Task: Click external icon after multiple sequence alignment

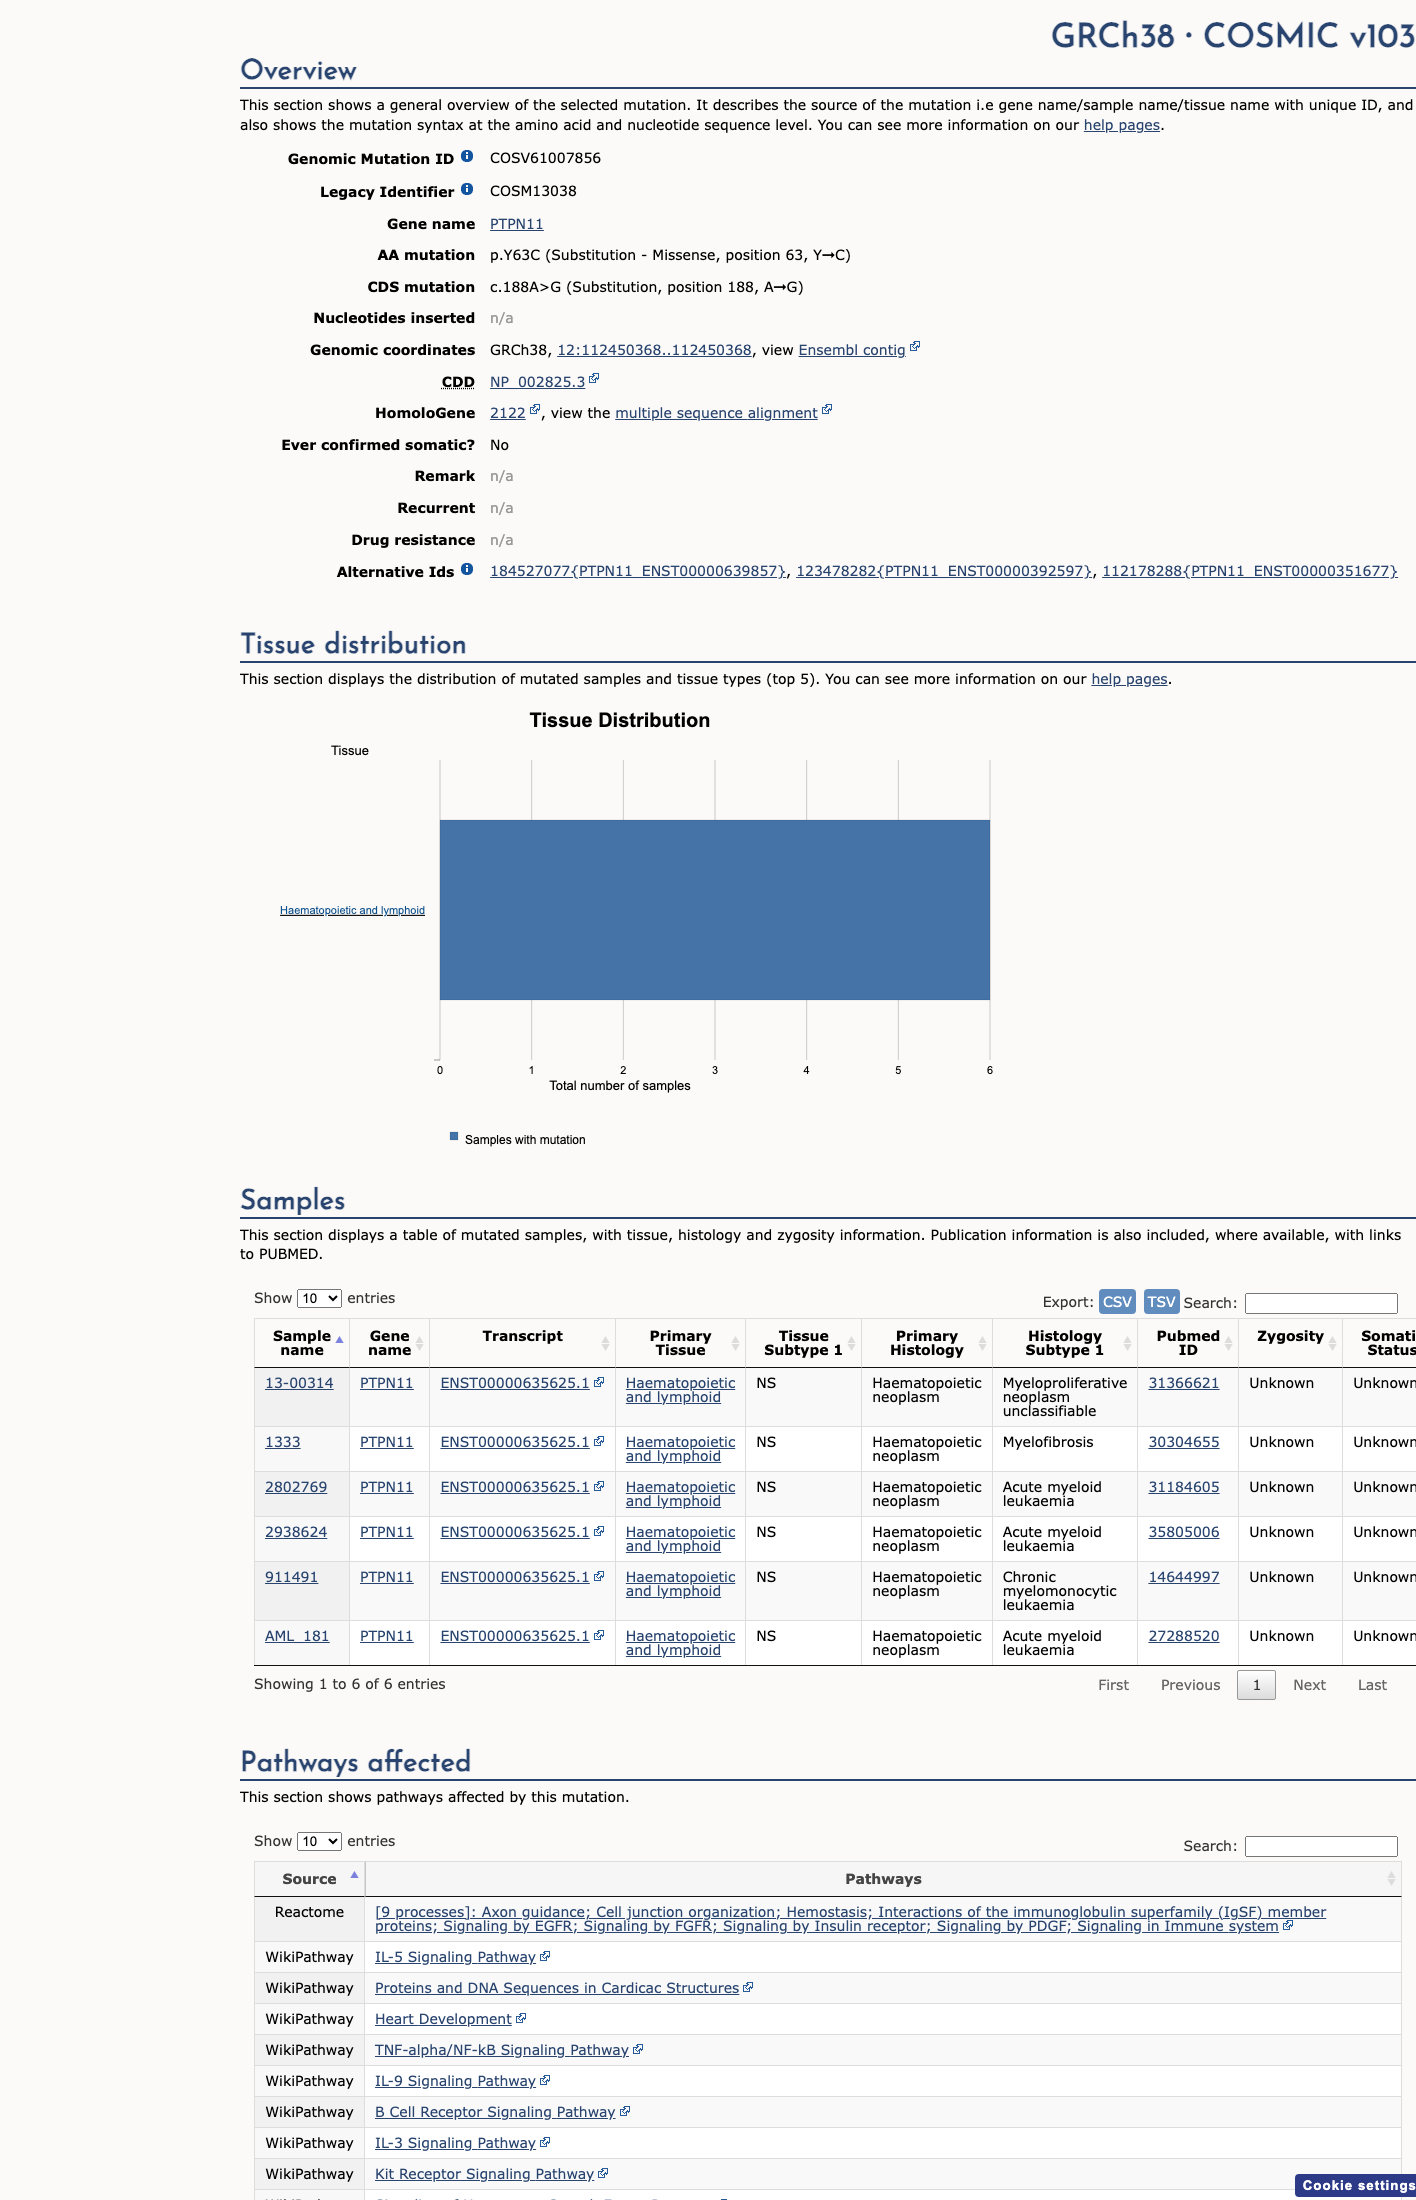Action: pyautogui.click(x=827, y=410)
